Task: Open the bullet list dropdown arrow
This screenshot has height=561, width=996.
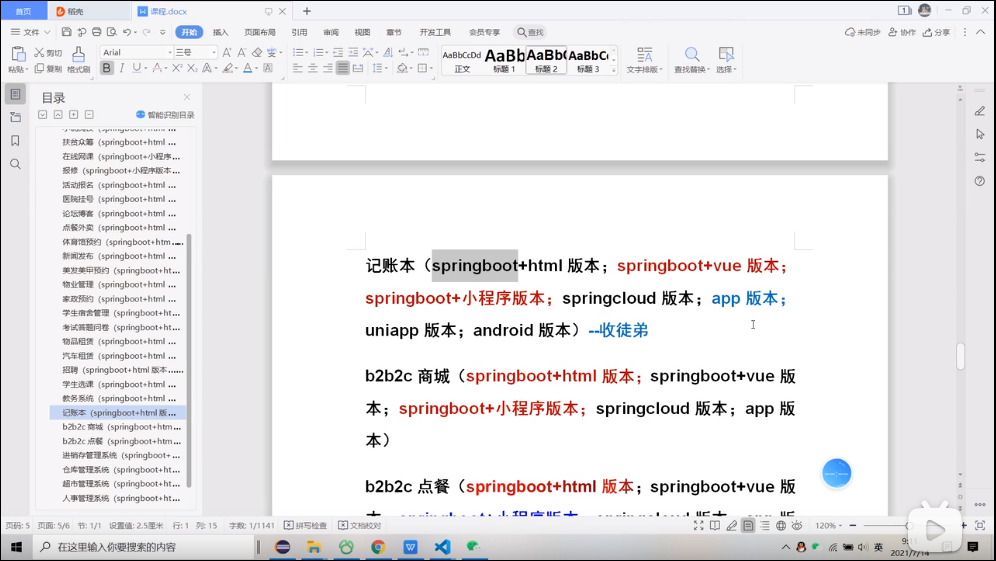Action: tap(307, 53)
